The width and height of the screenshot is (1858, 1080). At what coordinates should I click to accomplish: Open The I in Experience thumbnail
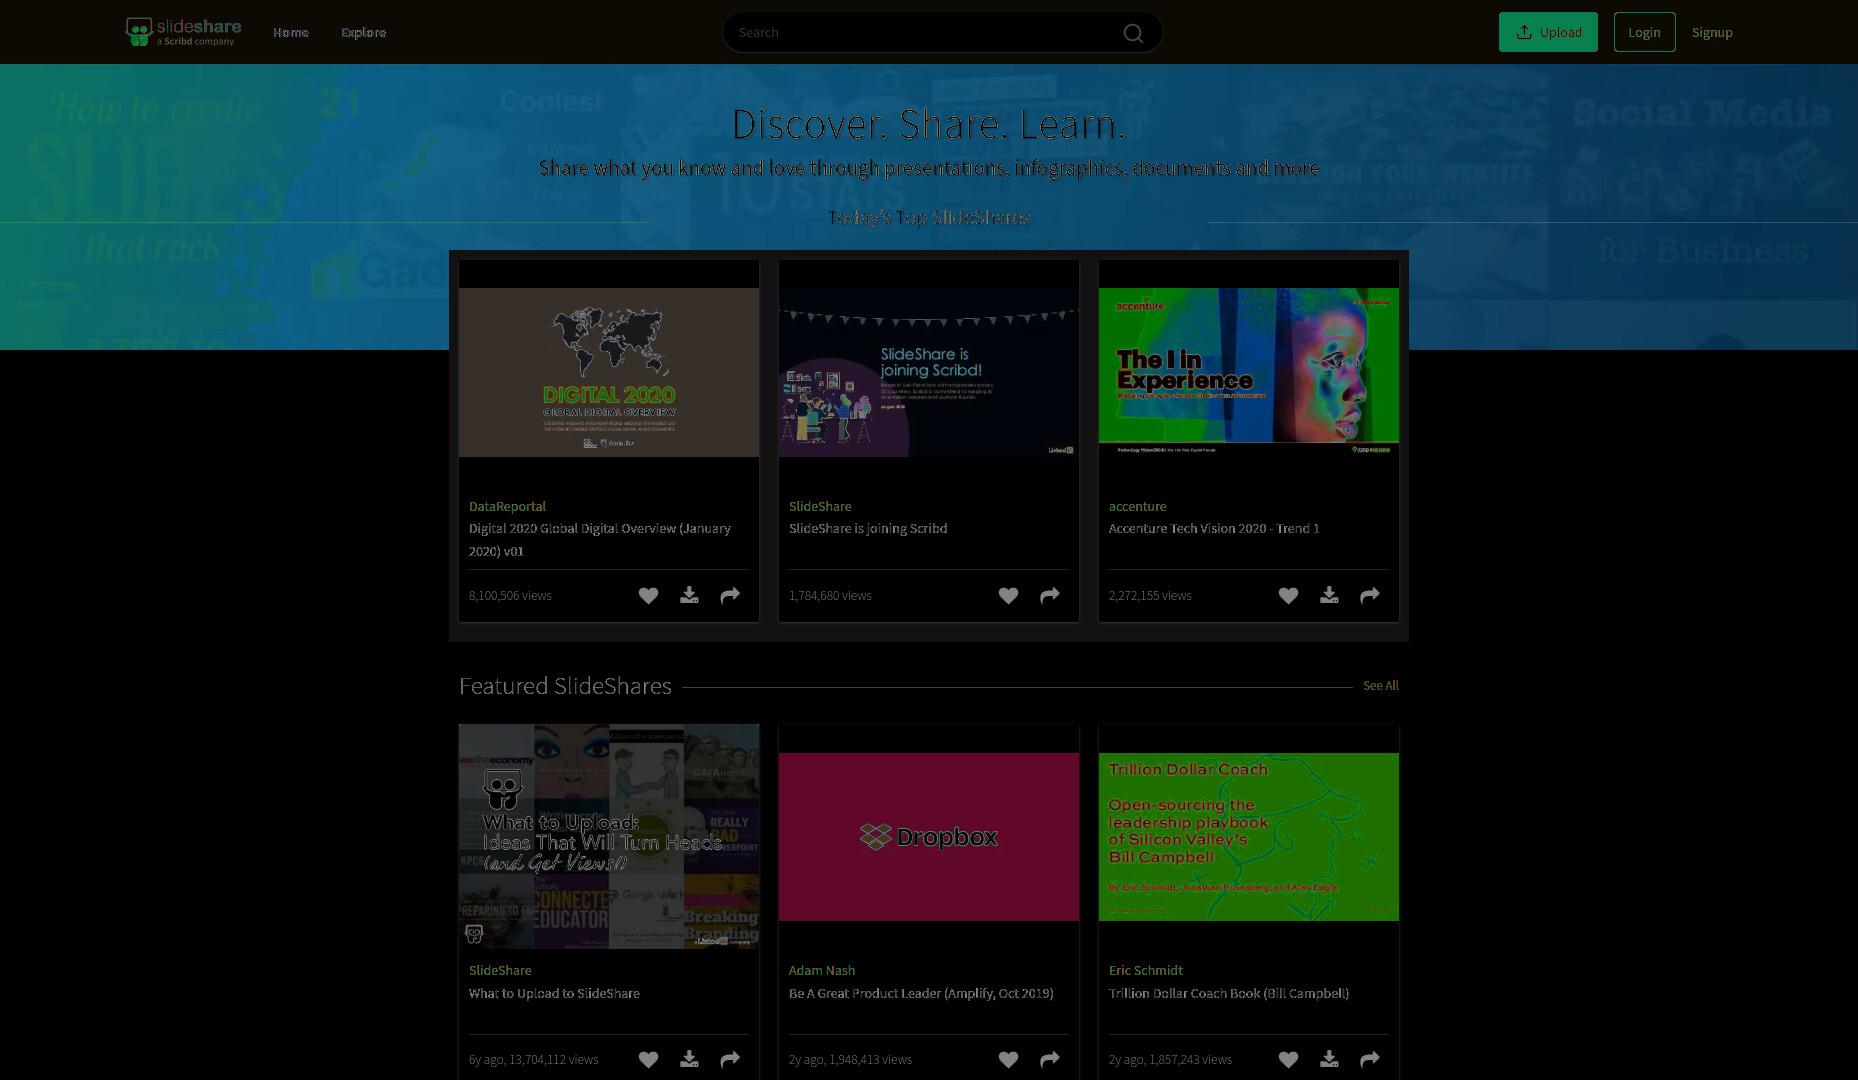pyautogui.click(x=1249, y=372)
